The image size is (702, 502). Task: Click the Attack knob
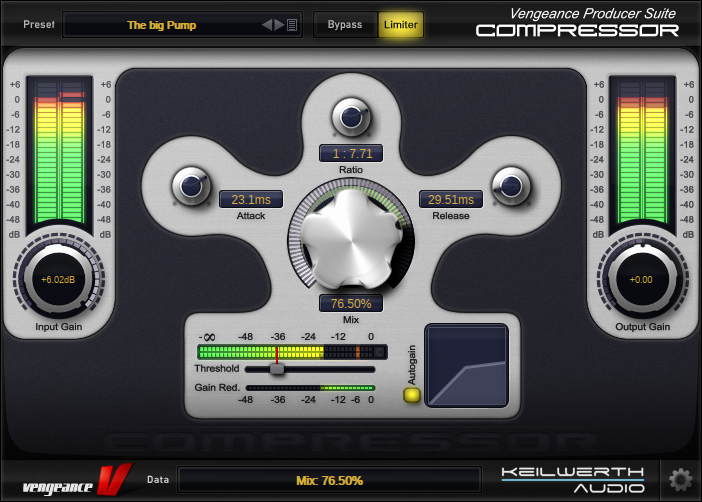[190, 185]
